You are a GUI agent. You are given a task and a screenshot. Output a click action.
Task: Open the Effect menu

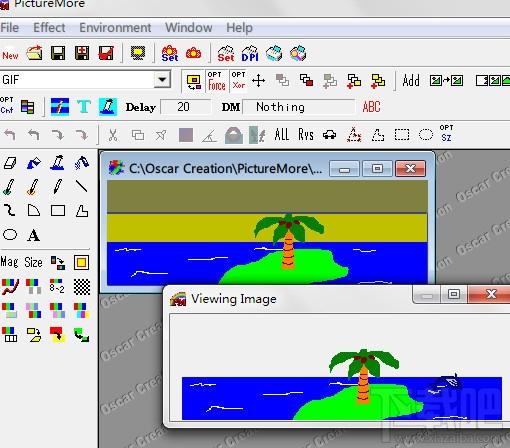(x=49, y=27)
